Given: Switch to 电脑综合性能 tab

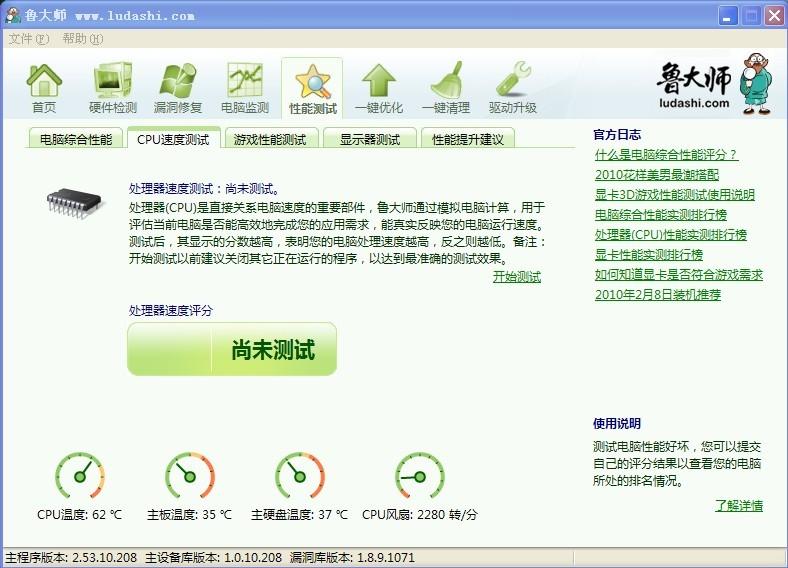Looking at the screenshot, I should (76, 139).
